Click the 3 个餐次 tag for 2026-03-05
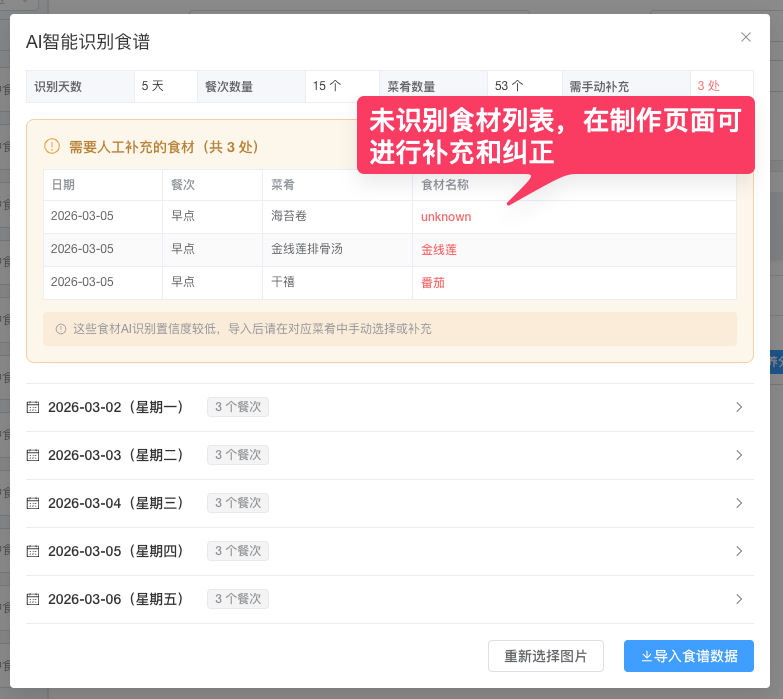783x699 pixels. pos(238,551)
